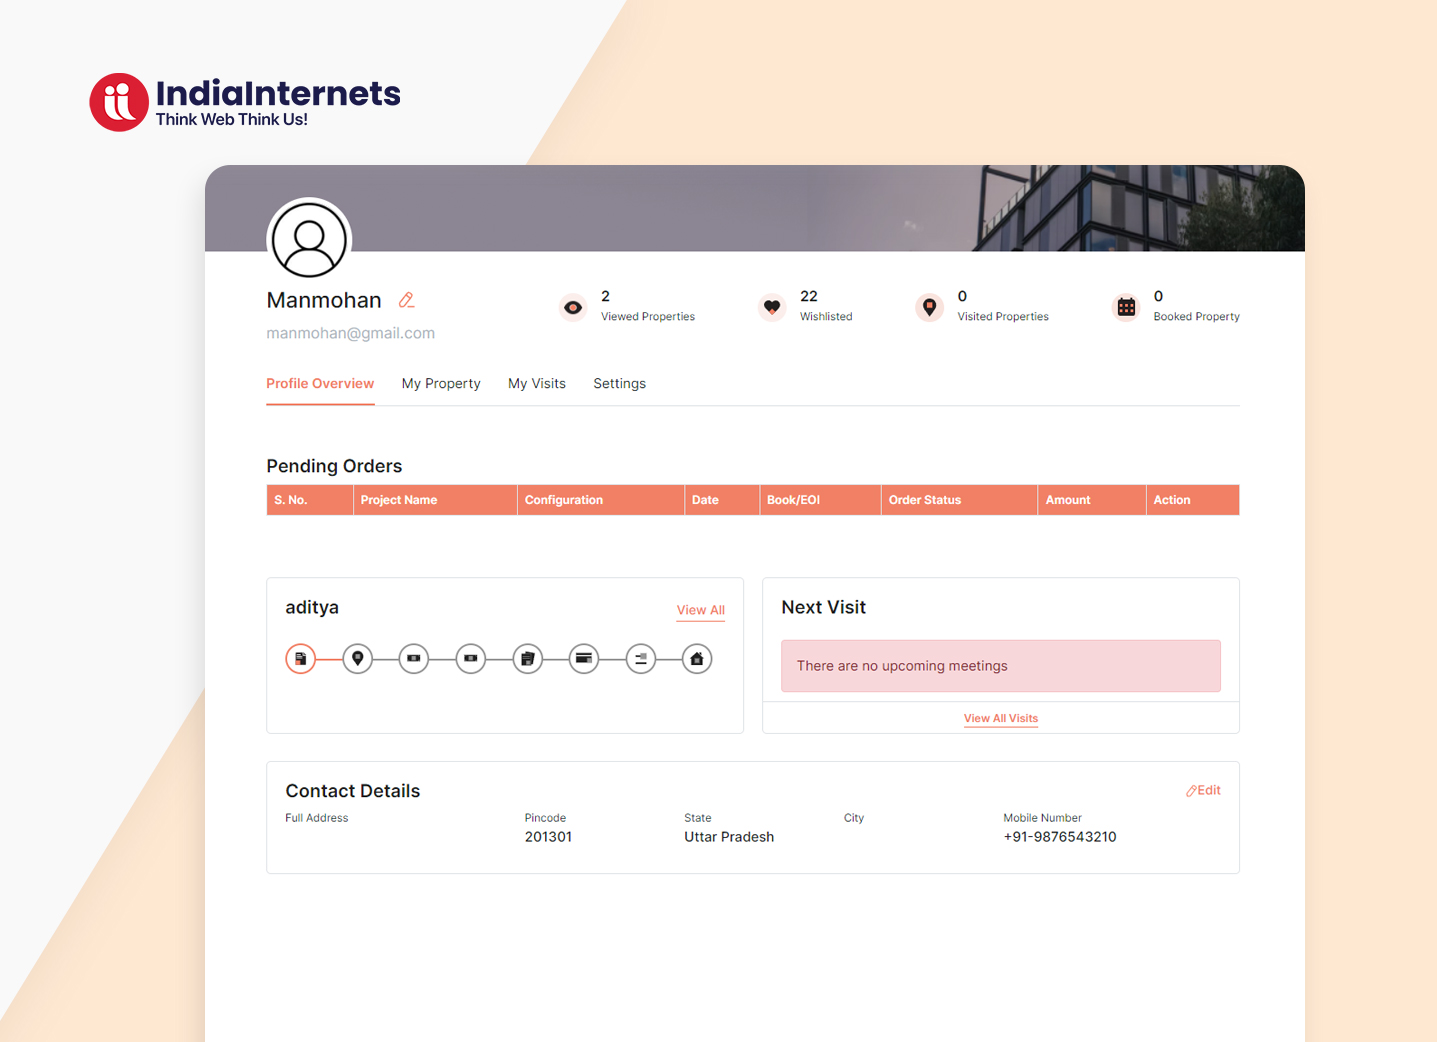The width and height of the screenshot is (1437, 1042).
Task: Click the mobile number +91-9876543210
Action: click(1060, 837)
